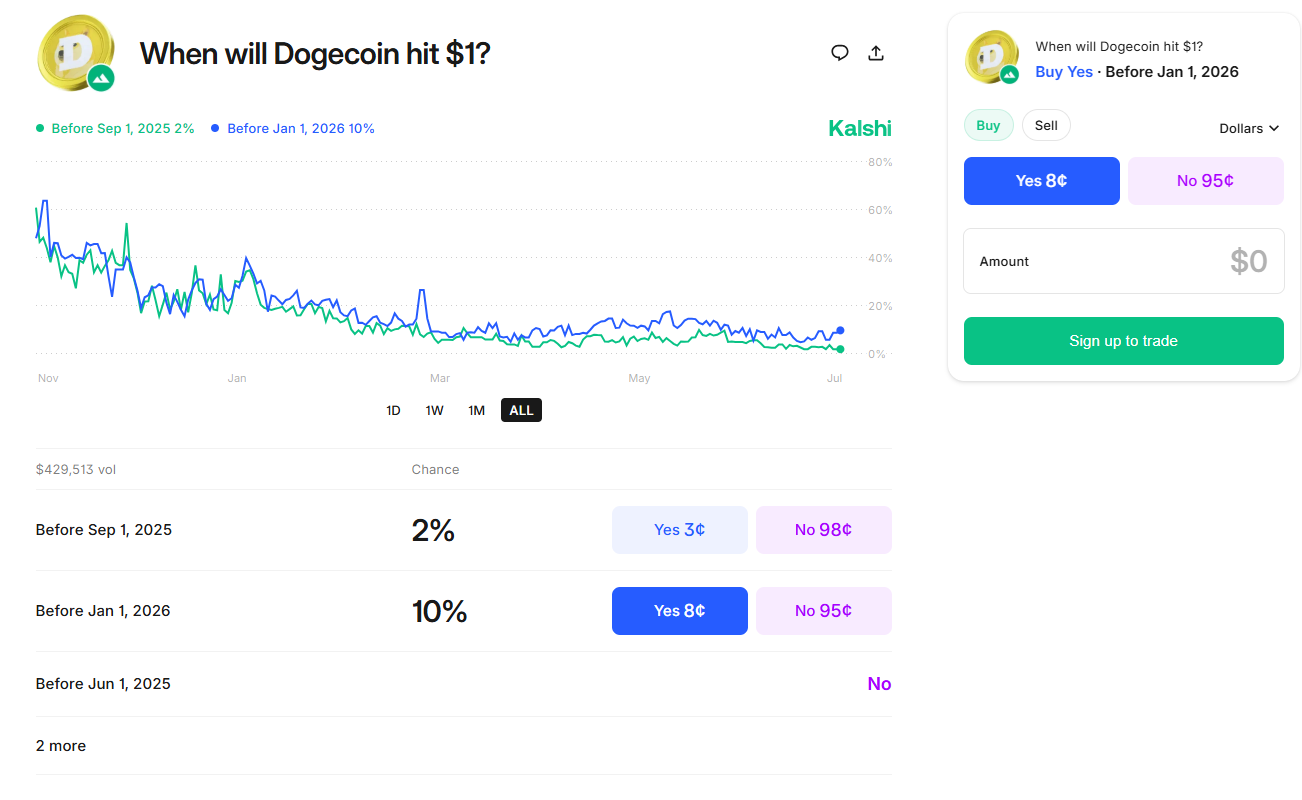Image resolution: width=1302 pixels, height=800 pixels.
Task: Switch chart range to 1W
Action: click(x=434, y=410)
